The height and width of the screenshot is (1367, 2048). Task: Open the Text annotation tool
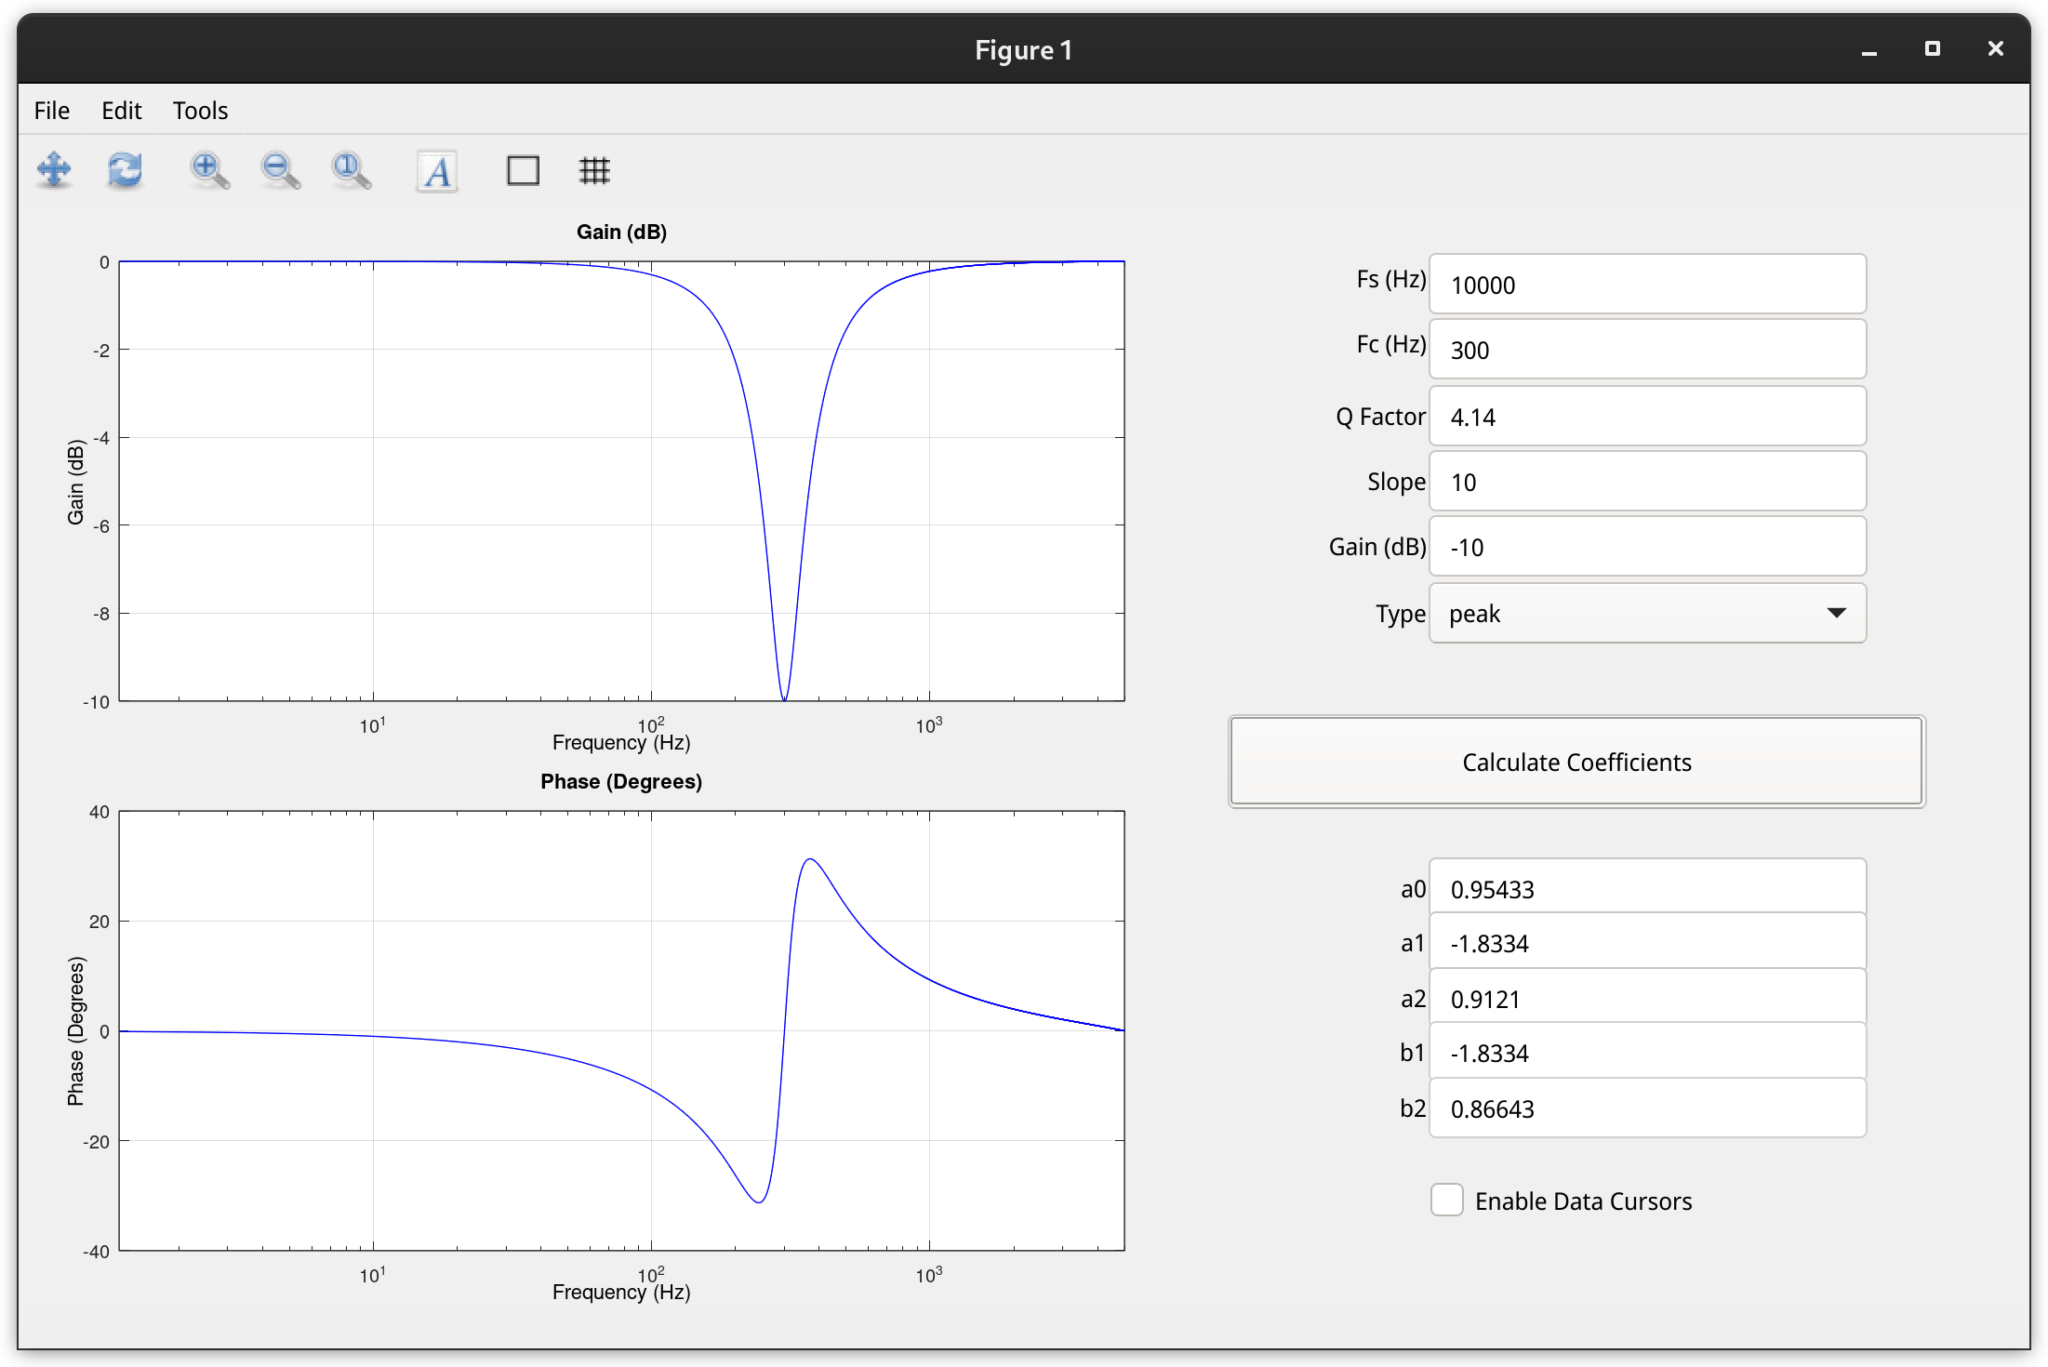435,171
